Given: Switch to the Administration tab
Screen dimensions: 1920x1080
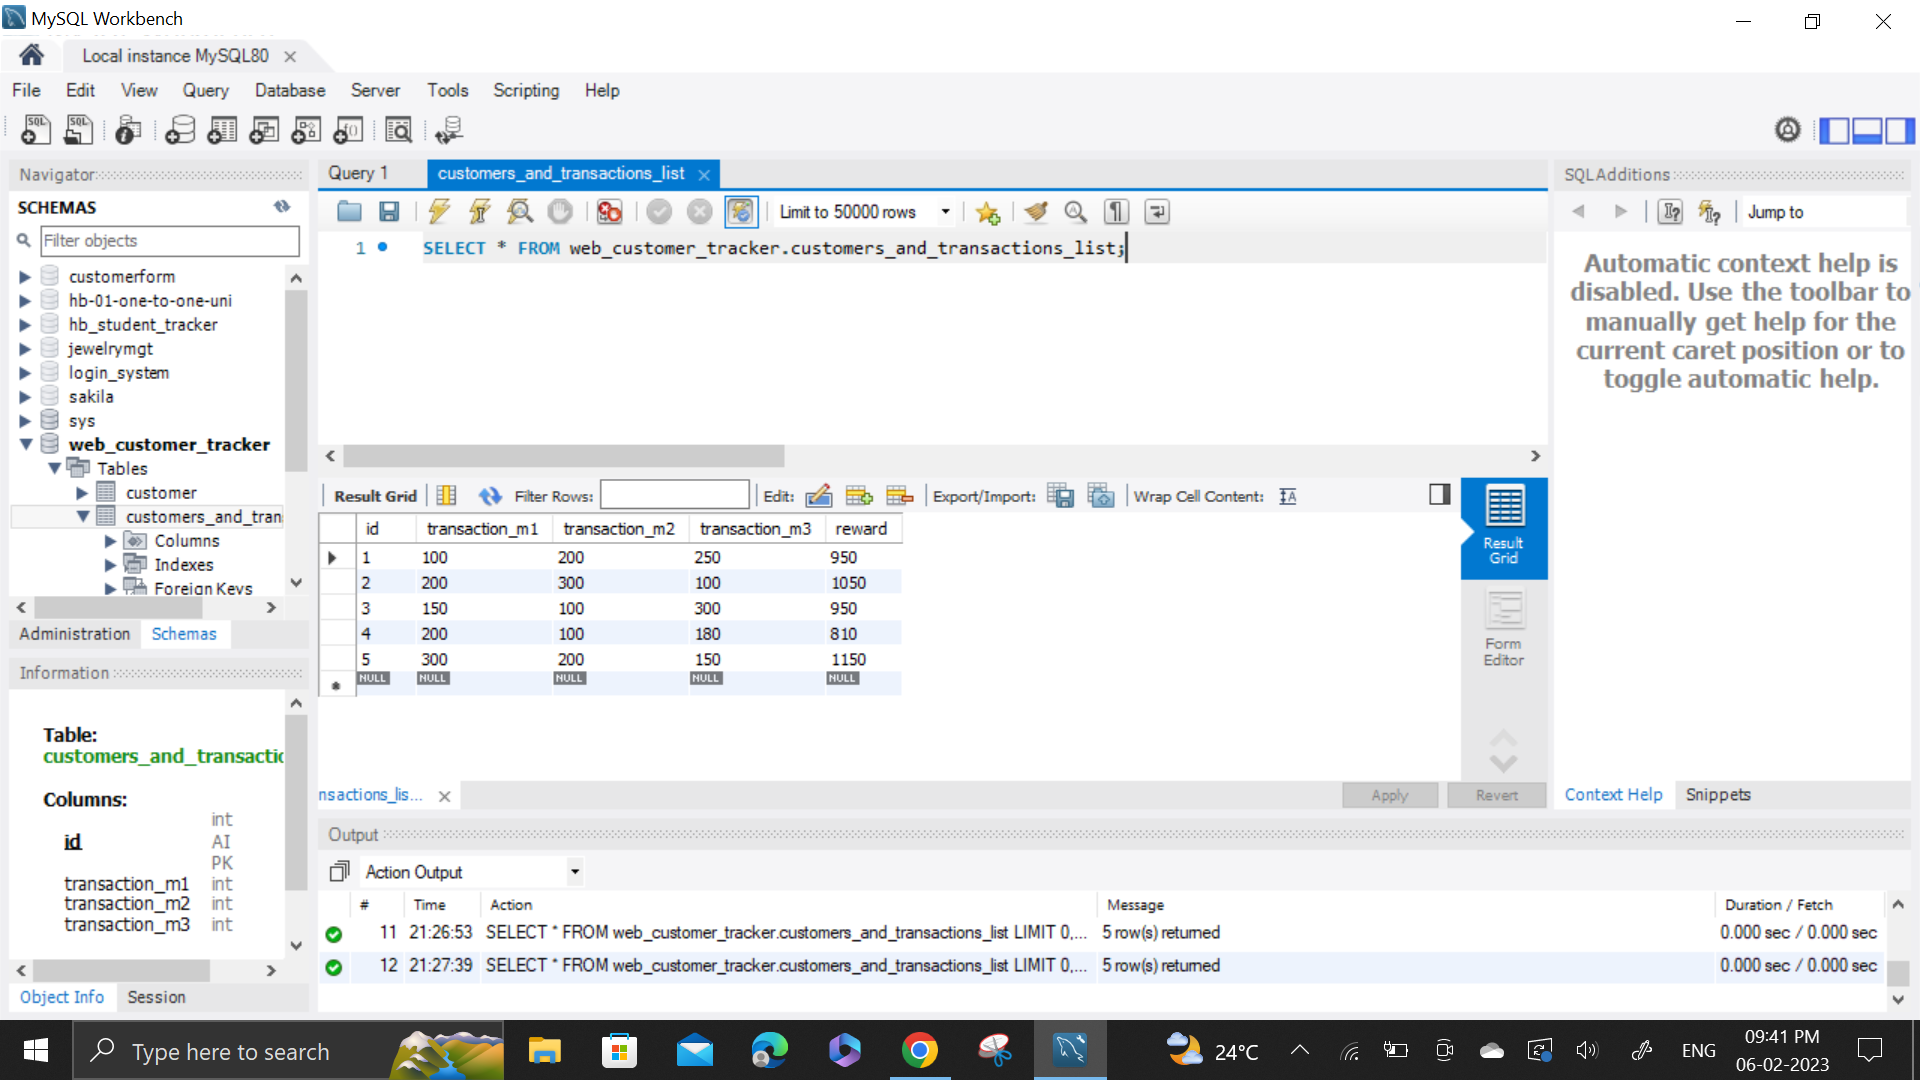Looking at the screenshot, I should [74, 634].
